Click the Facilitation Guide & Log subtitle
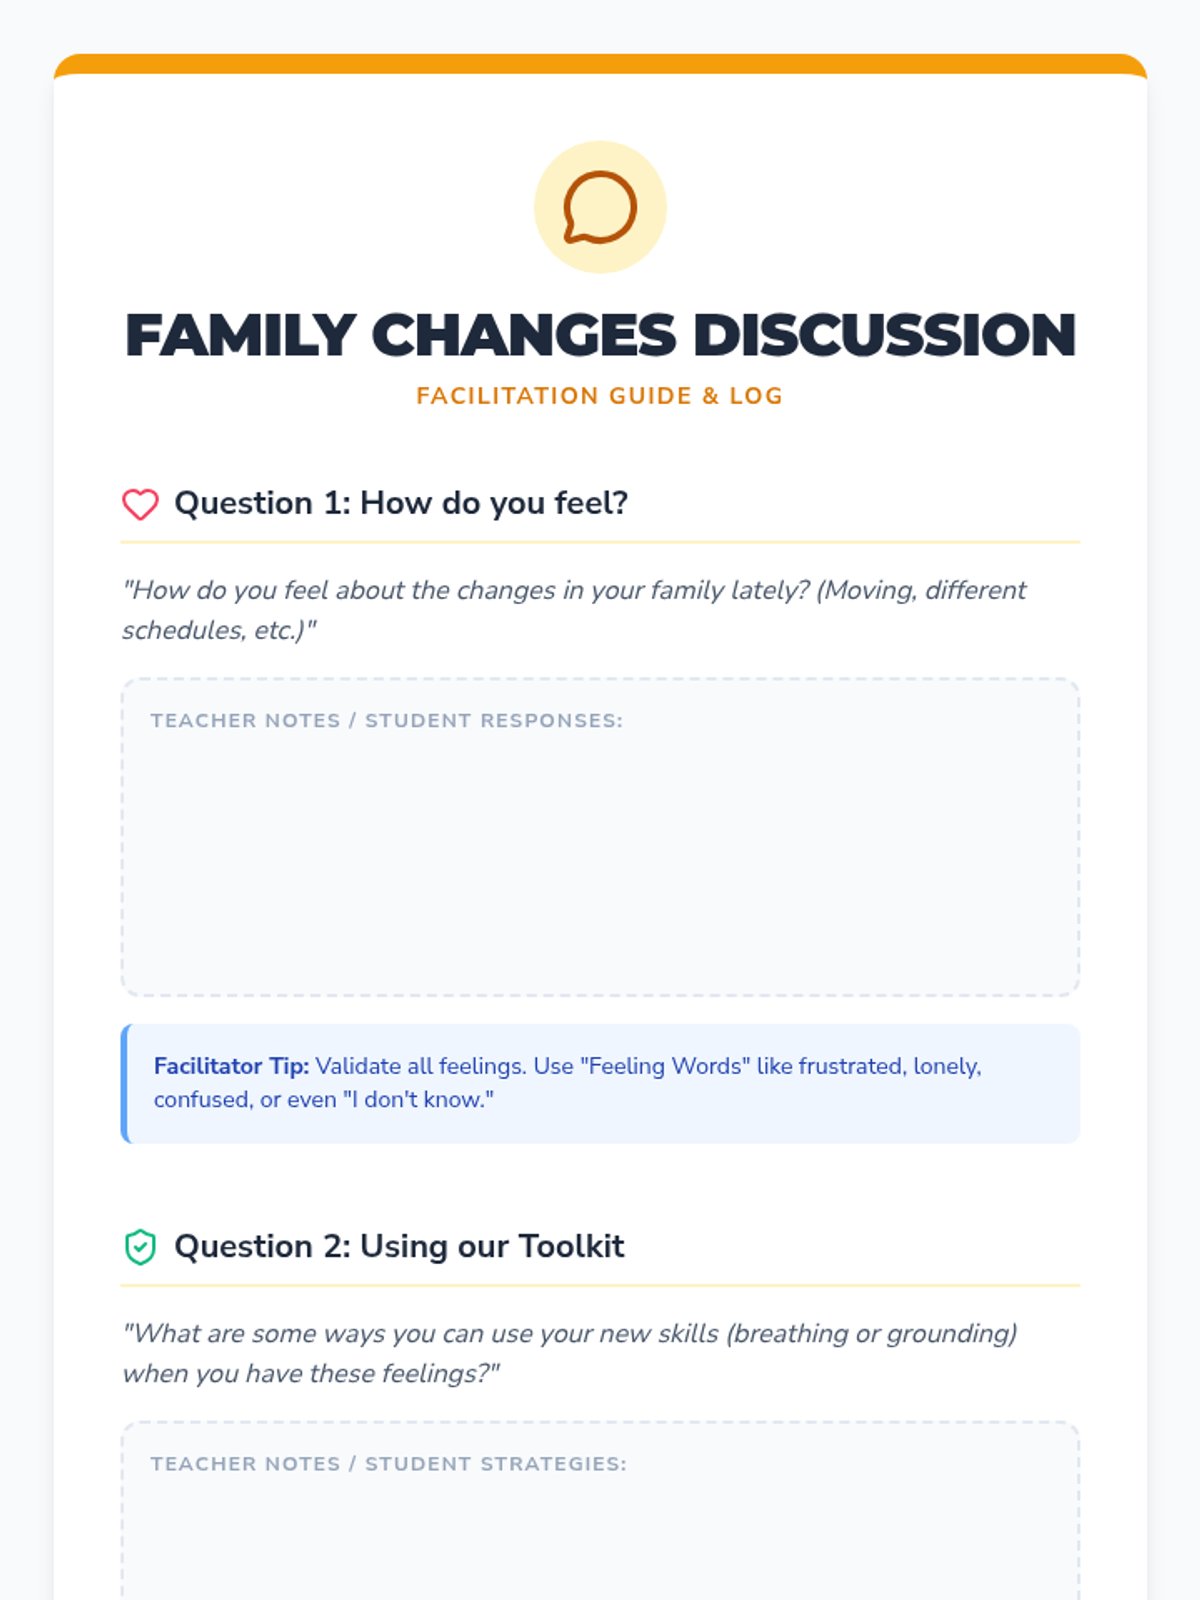Viewport: 1200px width, 1600px height. pyautogui.click(x=600, y=396)
